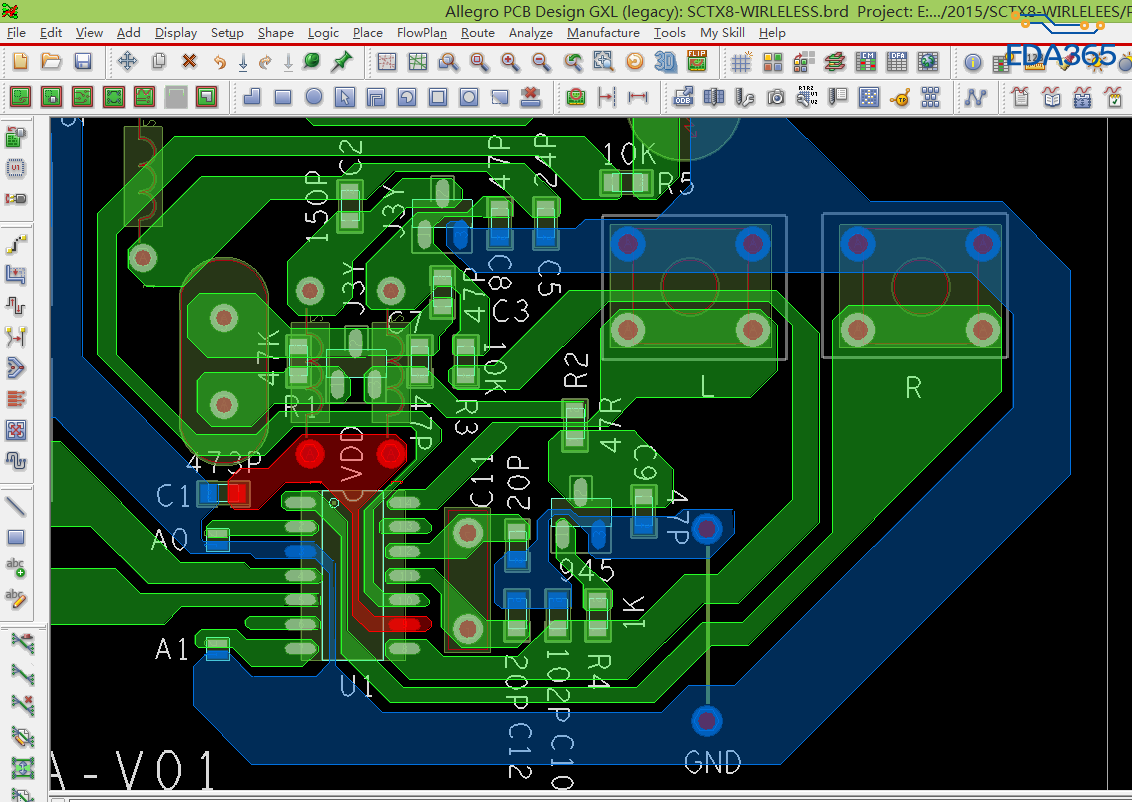Image resolution: width=1132 pixels, height=802 pixels.
Task: Open the DFA spreadsheet icon
Action: [x=897, y=62]
